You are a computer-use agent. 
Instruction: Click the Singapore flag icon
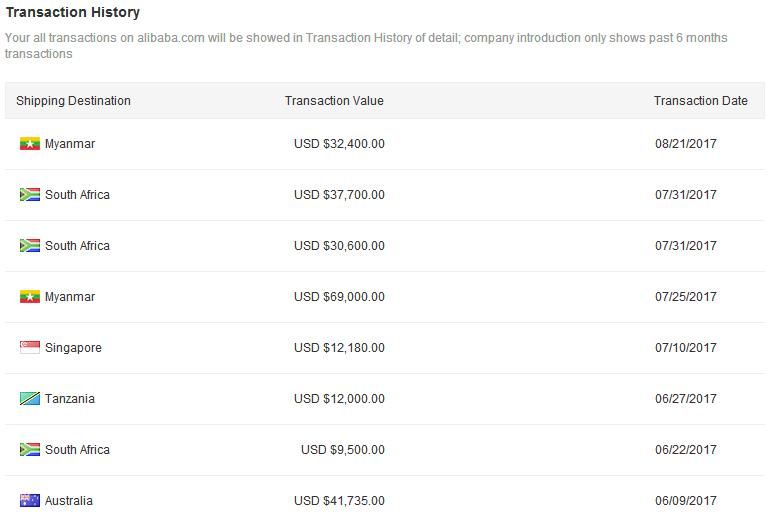pyautogui.click(x=30, y=348)
